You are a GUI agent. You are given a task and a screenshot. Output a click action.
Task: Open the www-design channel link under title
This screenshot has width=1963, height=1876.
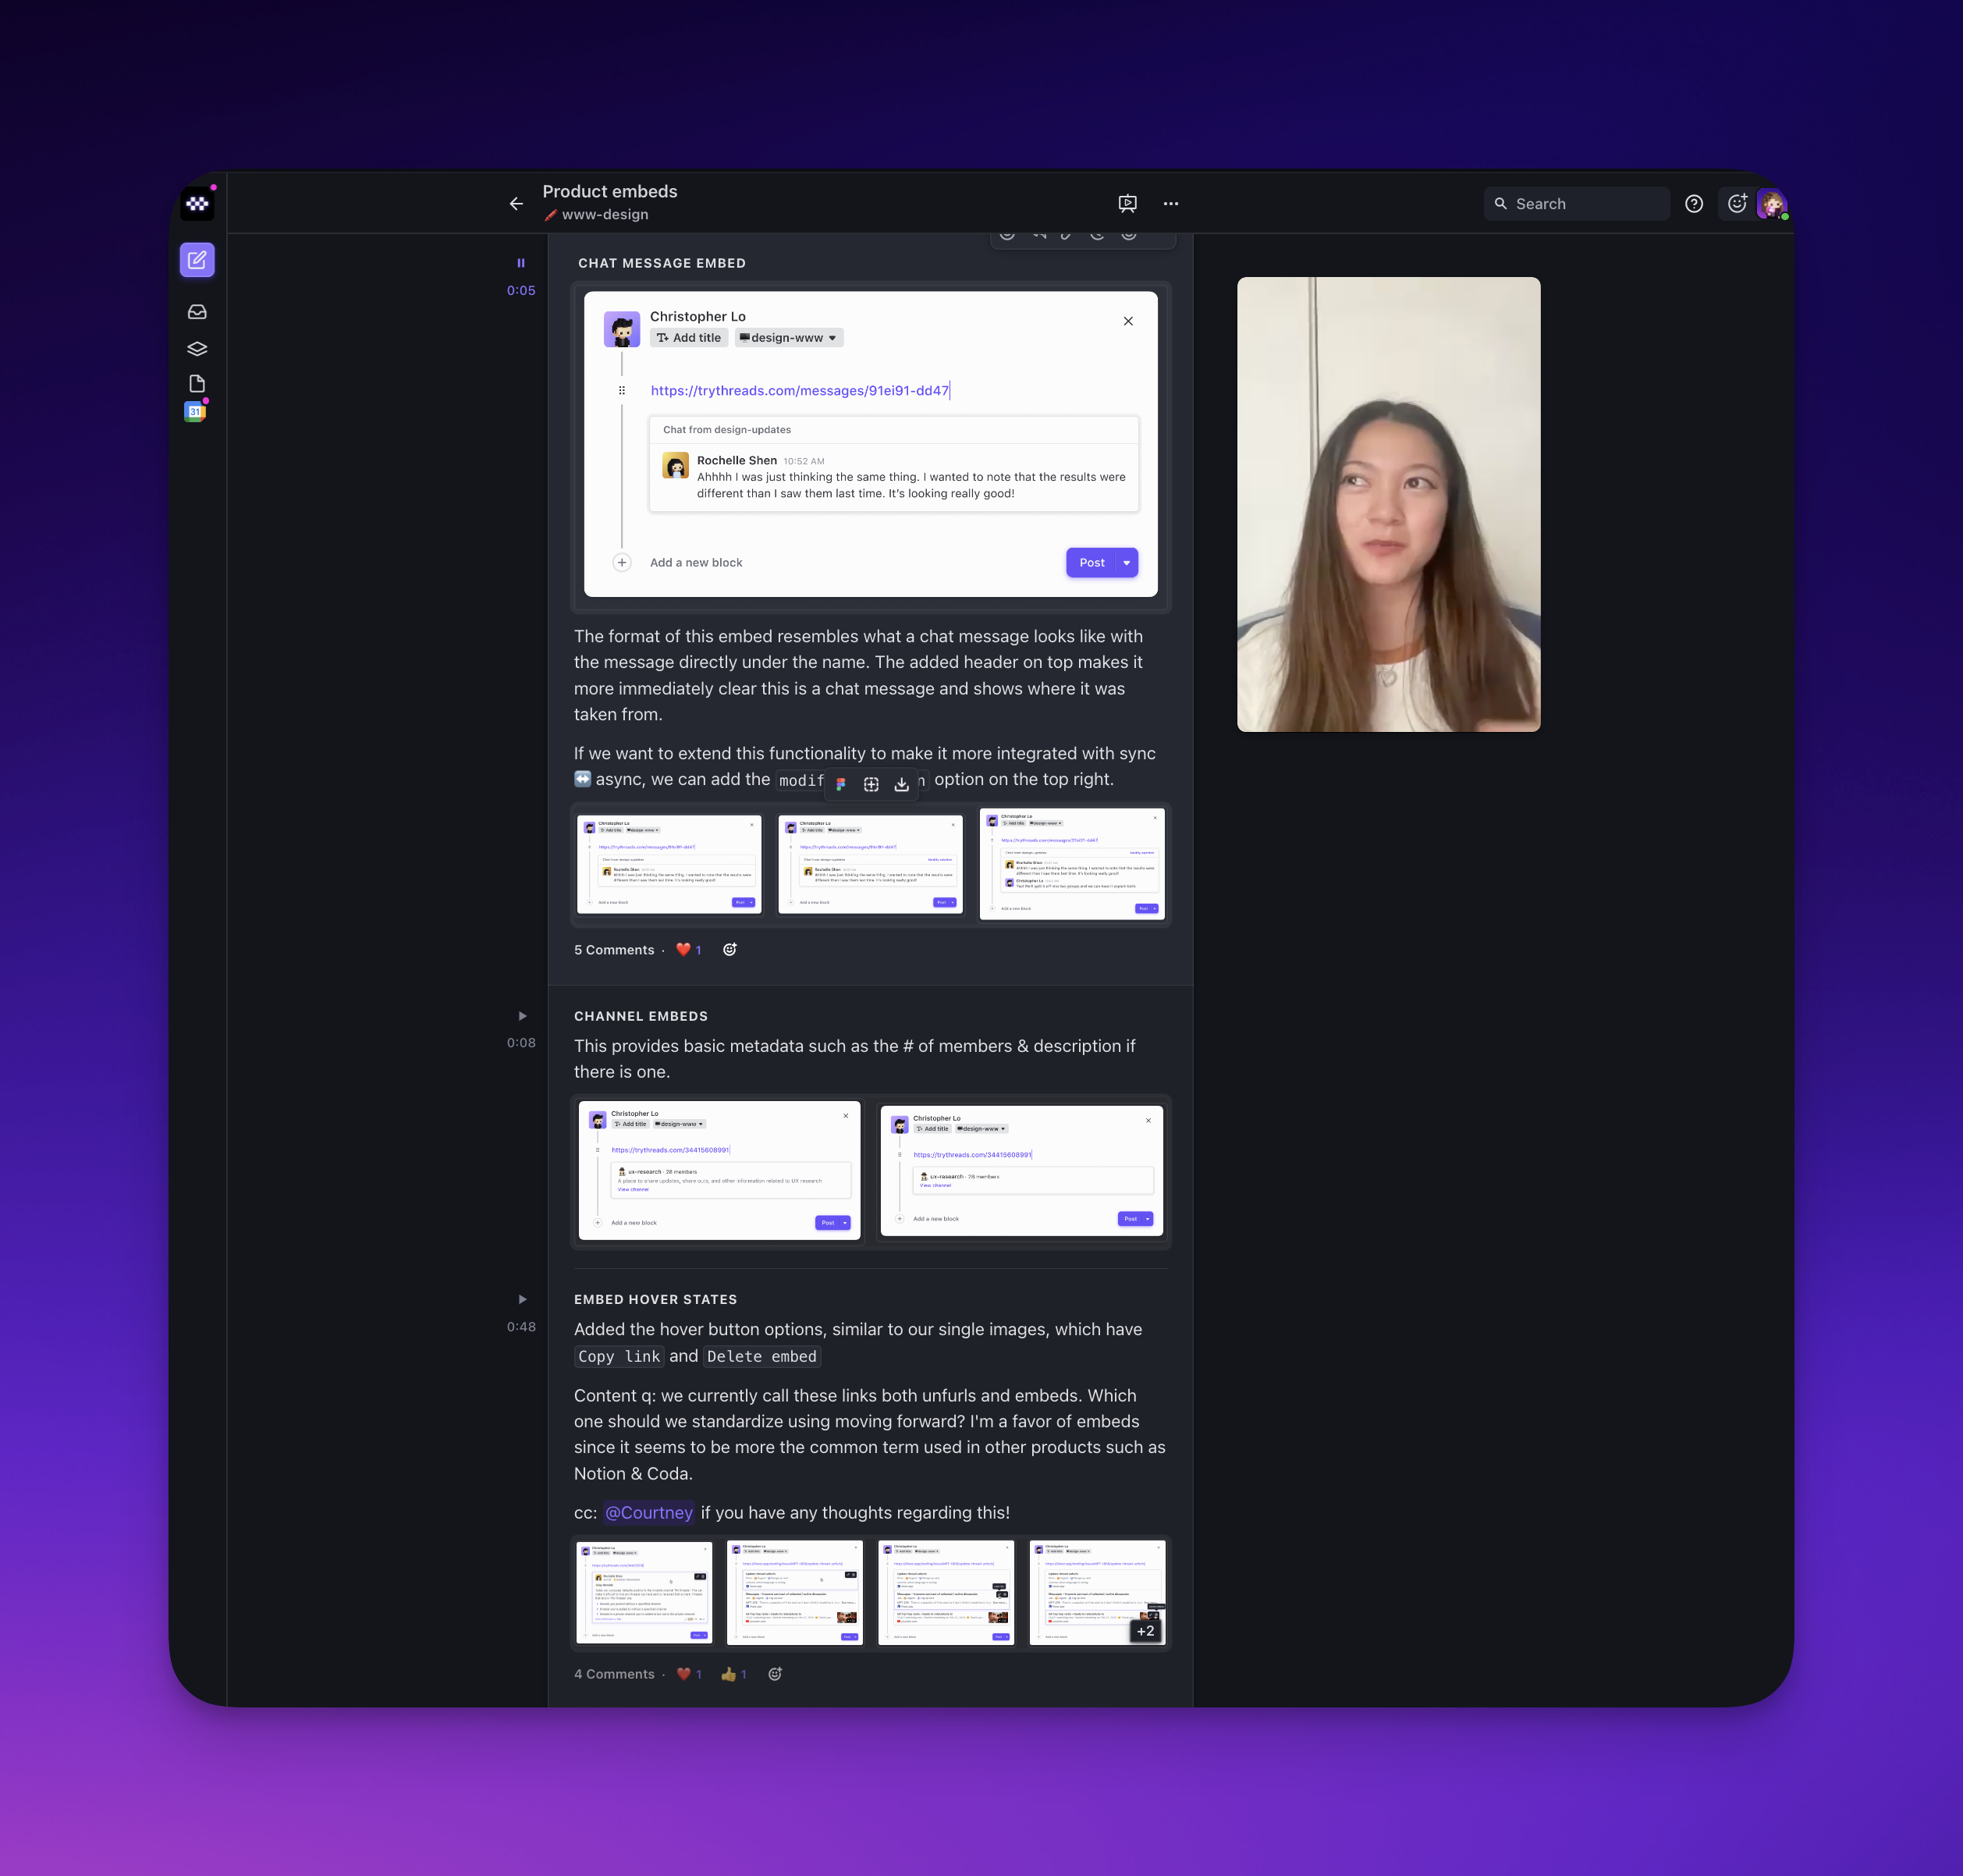tap(596, 215)
